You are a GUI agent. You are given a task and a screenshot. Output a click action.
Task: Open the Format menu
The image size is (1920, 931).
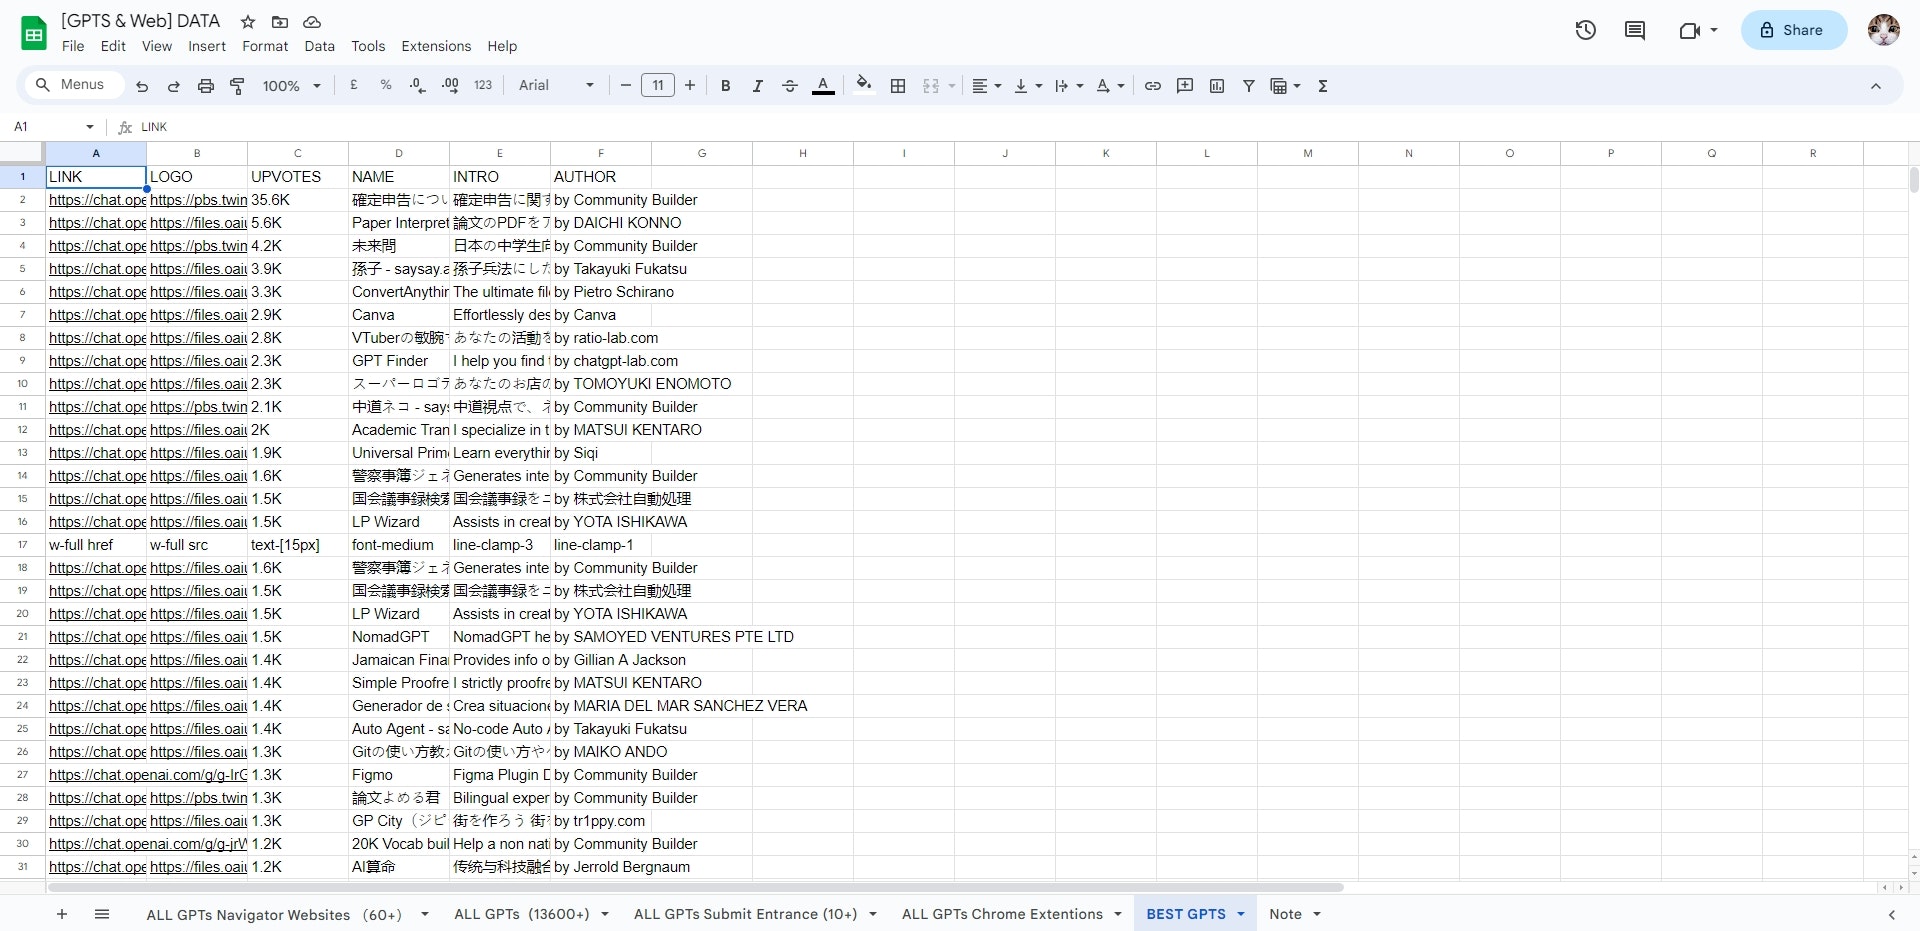coord(265,46)
